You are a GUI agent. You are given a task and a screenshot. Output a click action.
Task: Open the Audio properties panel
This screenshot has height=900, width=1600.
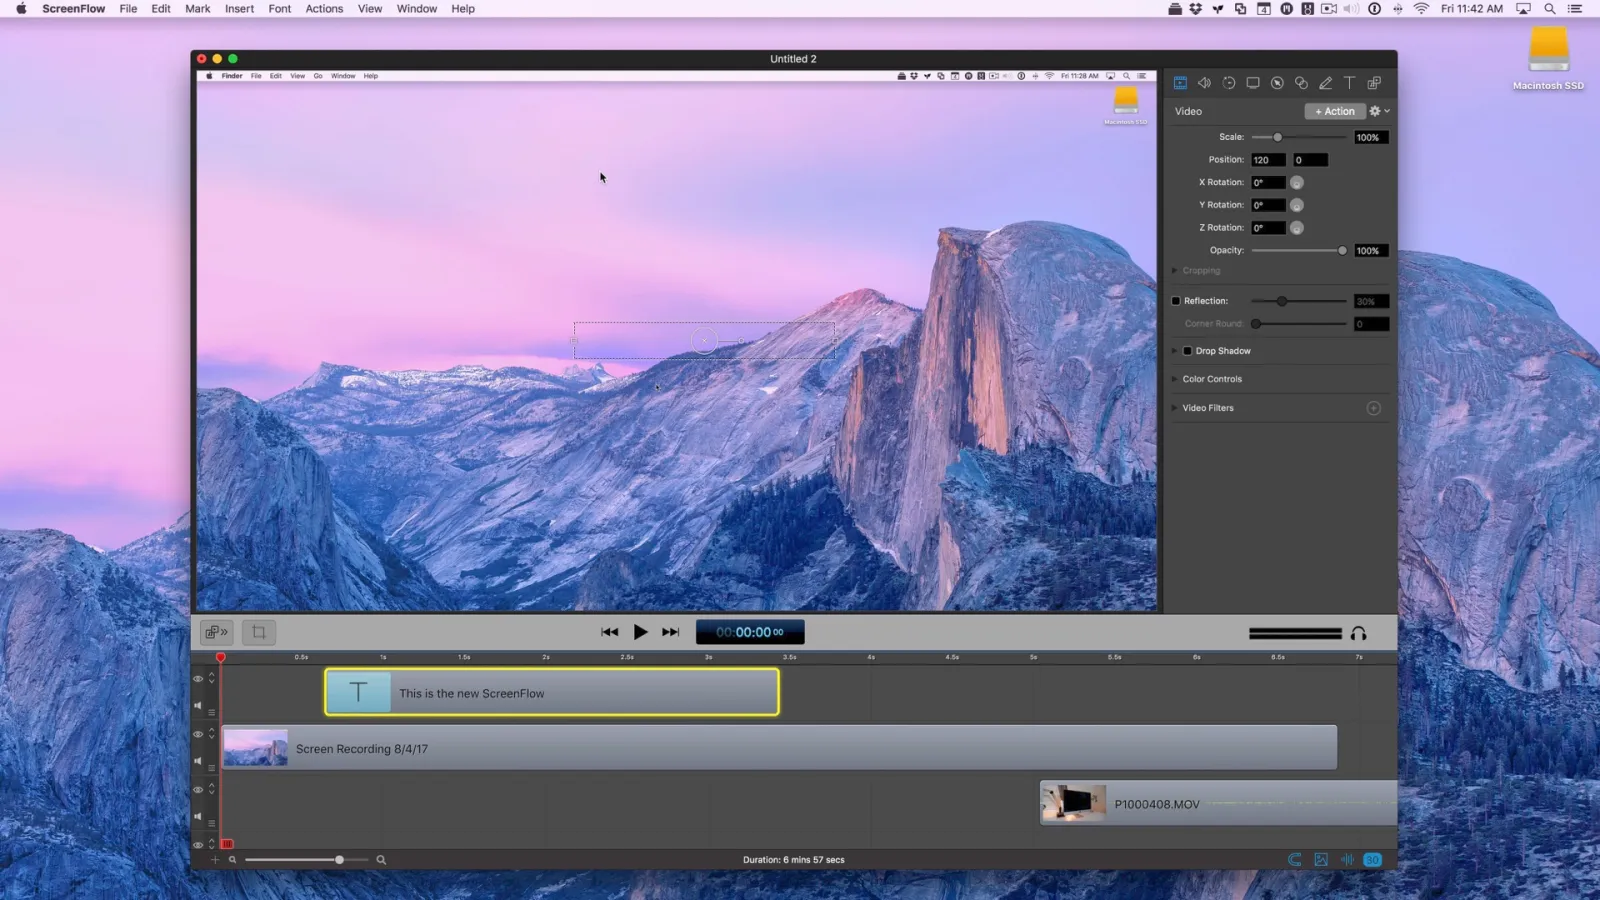pyautogui.click(x=1204, y=82)
